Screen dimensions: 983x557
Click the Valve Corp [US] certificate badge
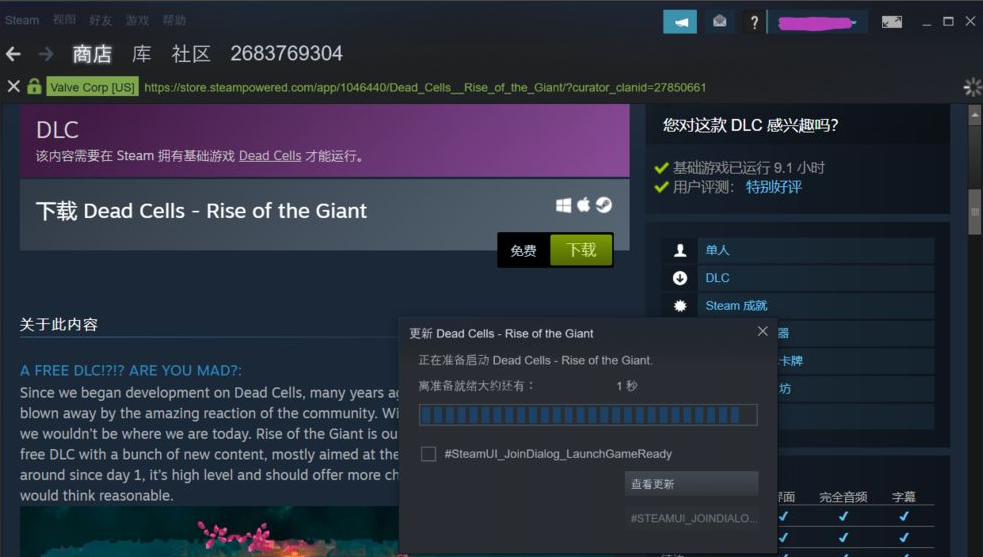point(92,87)
